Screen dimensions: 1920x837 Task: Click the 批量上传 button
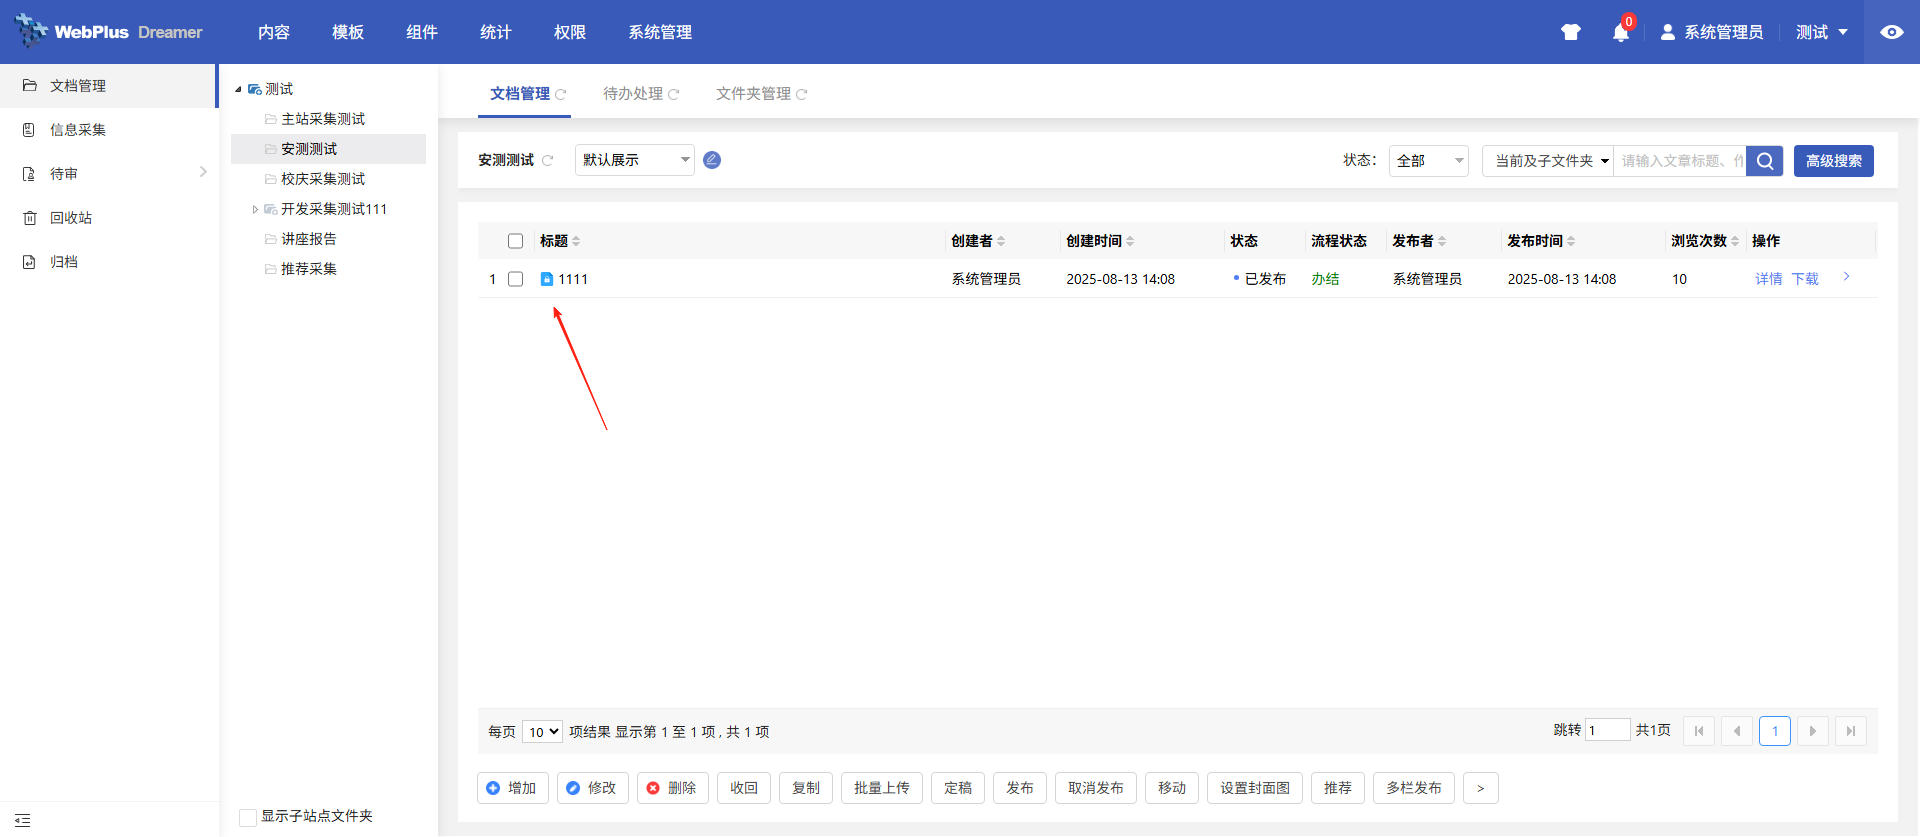881,788
